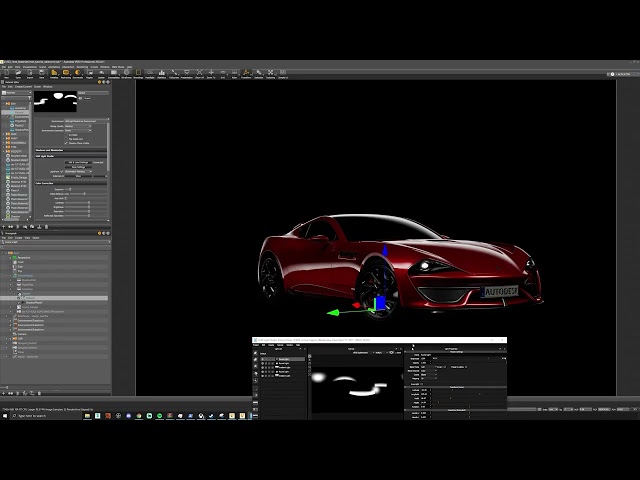Image resolution: width=640 pixels, height=480 pixels.
Task: Click the Open file toolbar icon
Action: (x=18, y=73)
